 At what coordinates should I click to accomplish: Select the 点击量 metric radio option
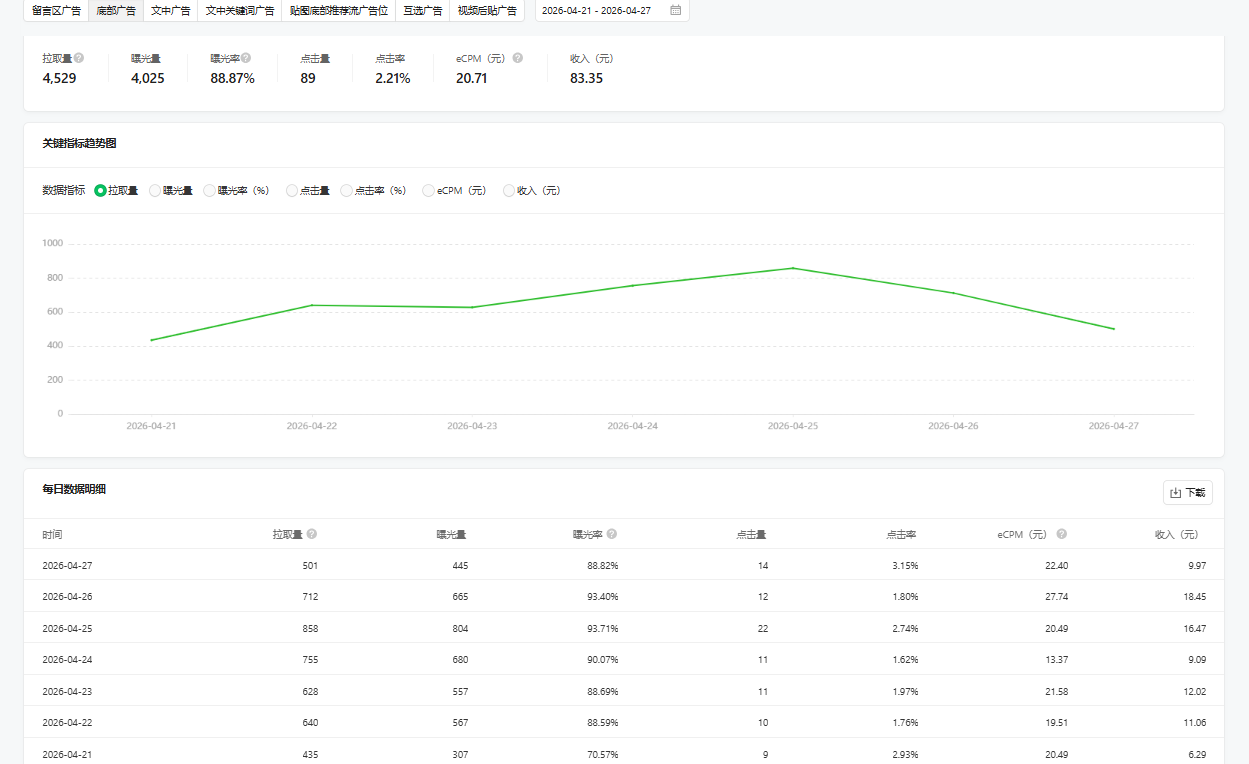pos(292,190)
